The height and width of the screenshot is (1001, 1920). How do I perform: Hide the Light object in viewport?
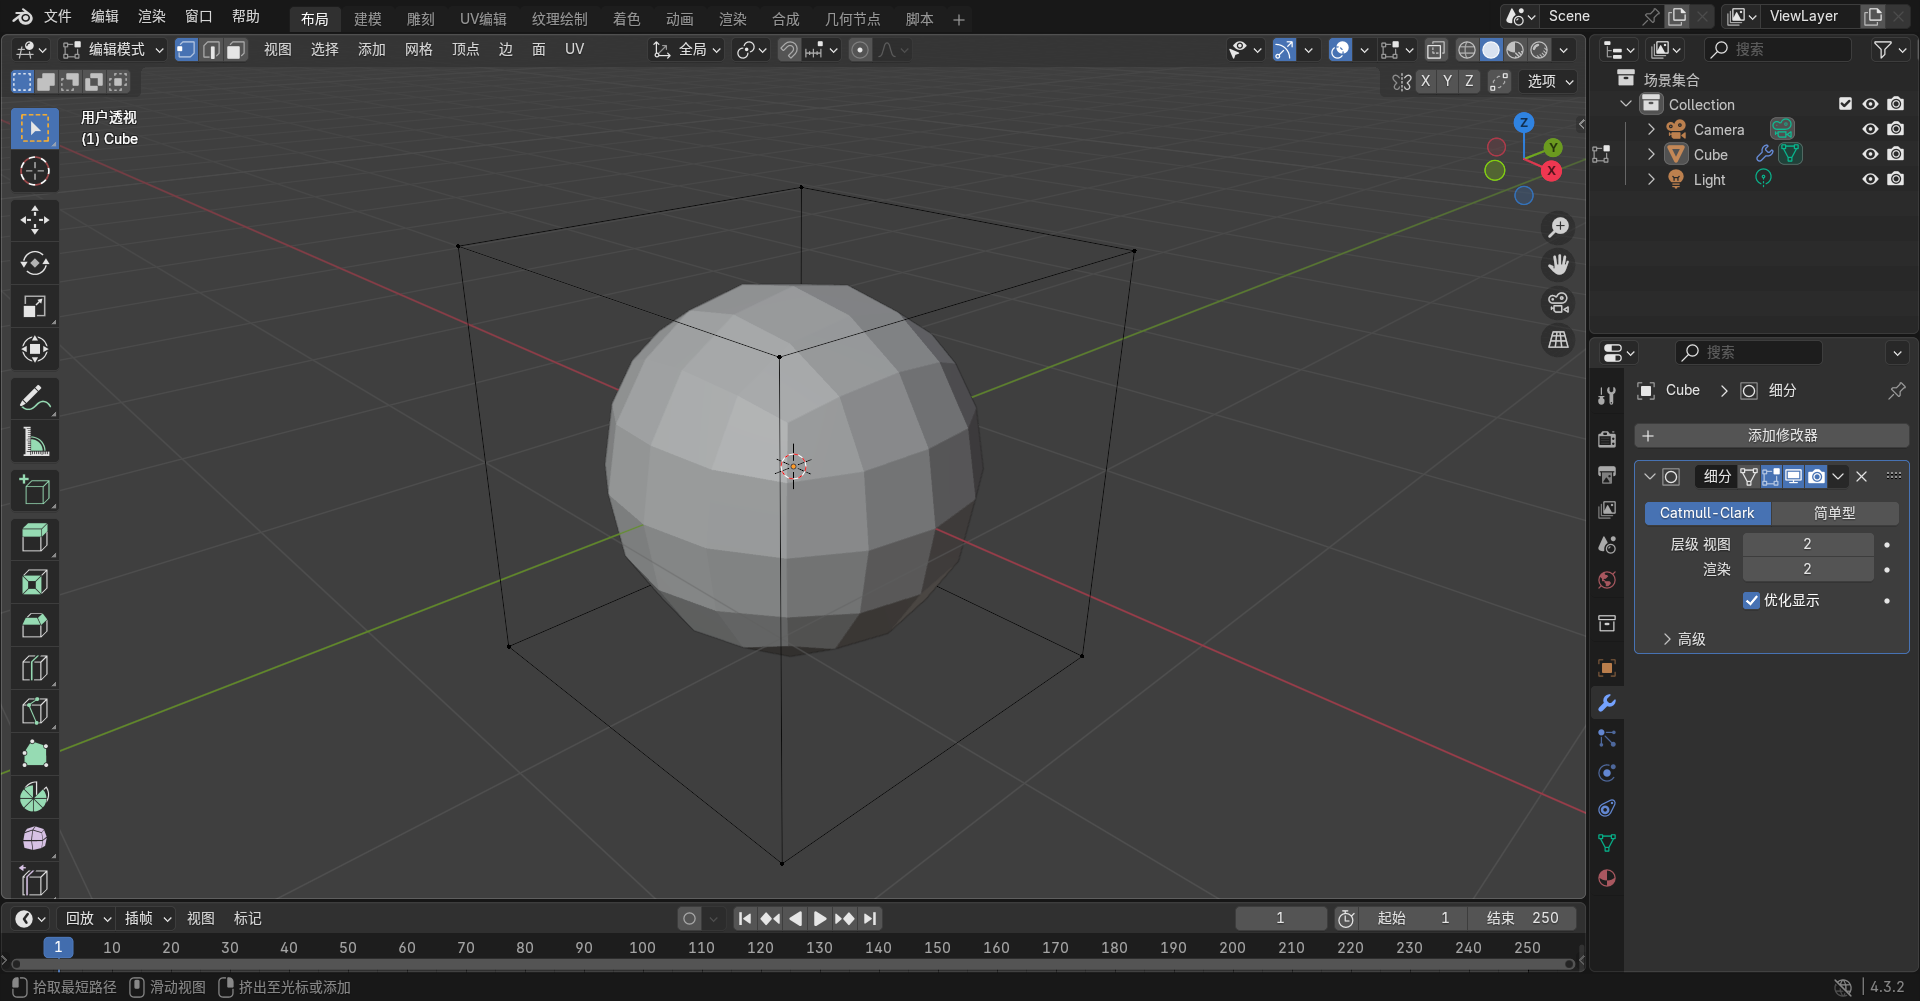coord(1870,179)
